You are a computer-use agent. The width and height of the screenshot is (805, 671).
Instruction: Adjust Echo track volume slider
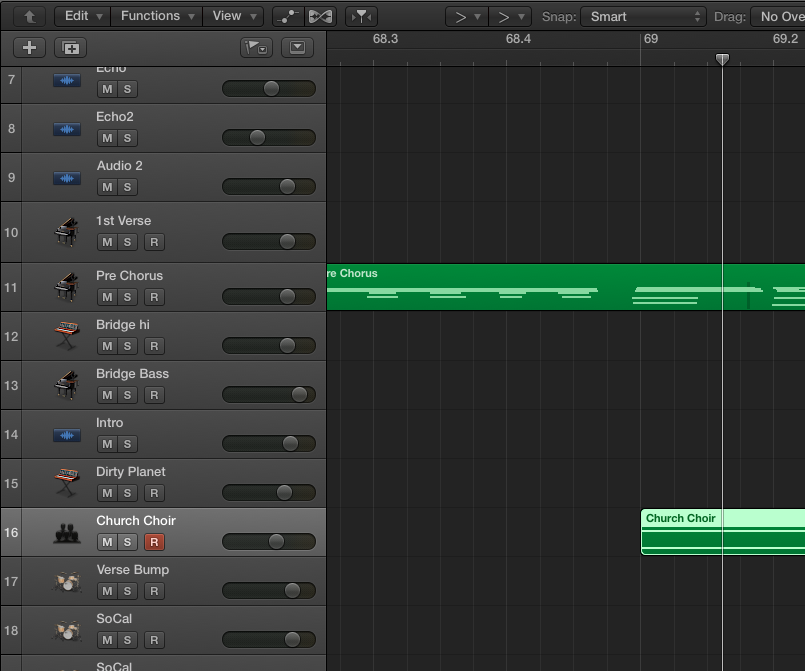(x=269, y=89)
